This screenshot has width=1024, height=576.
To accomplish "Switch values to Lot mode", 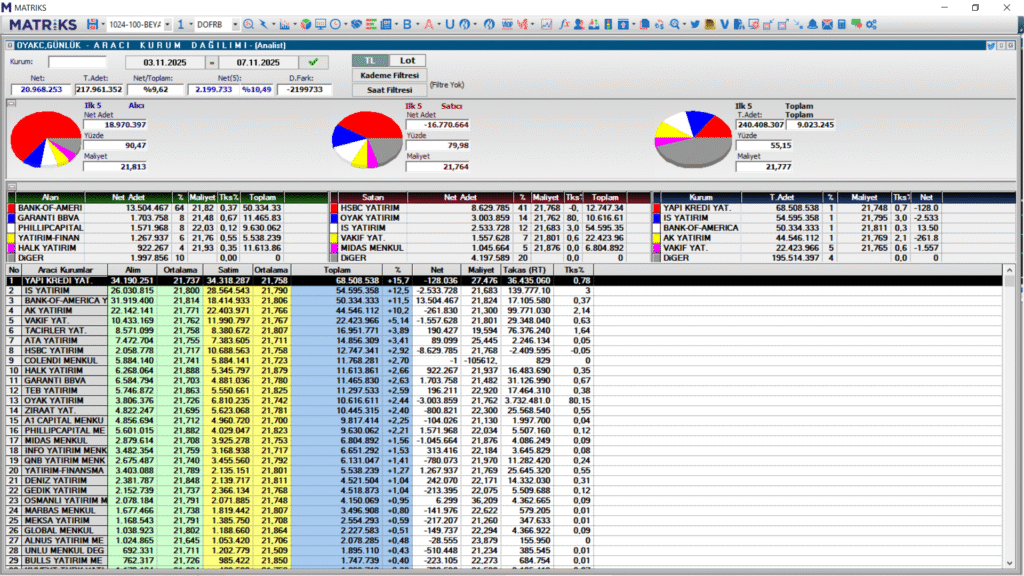I will (406, 61).
